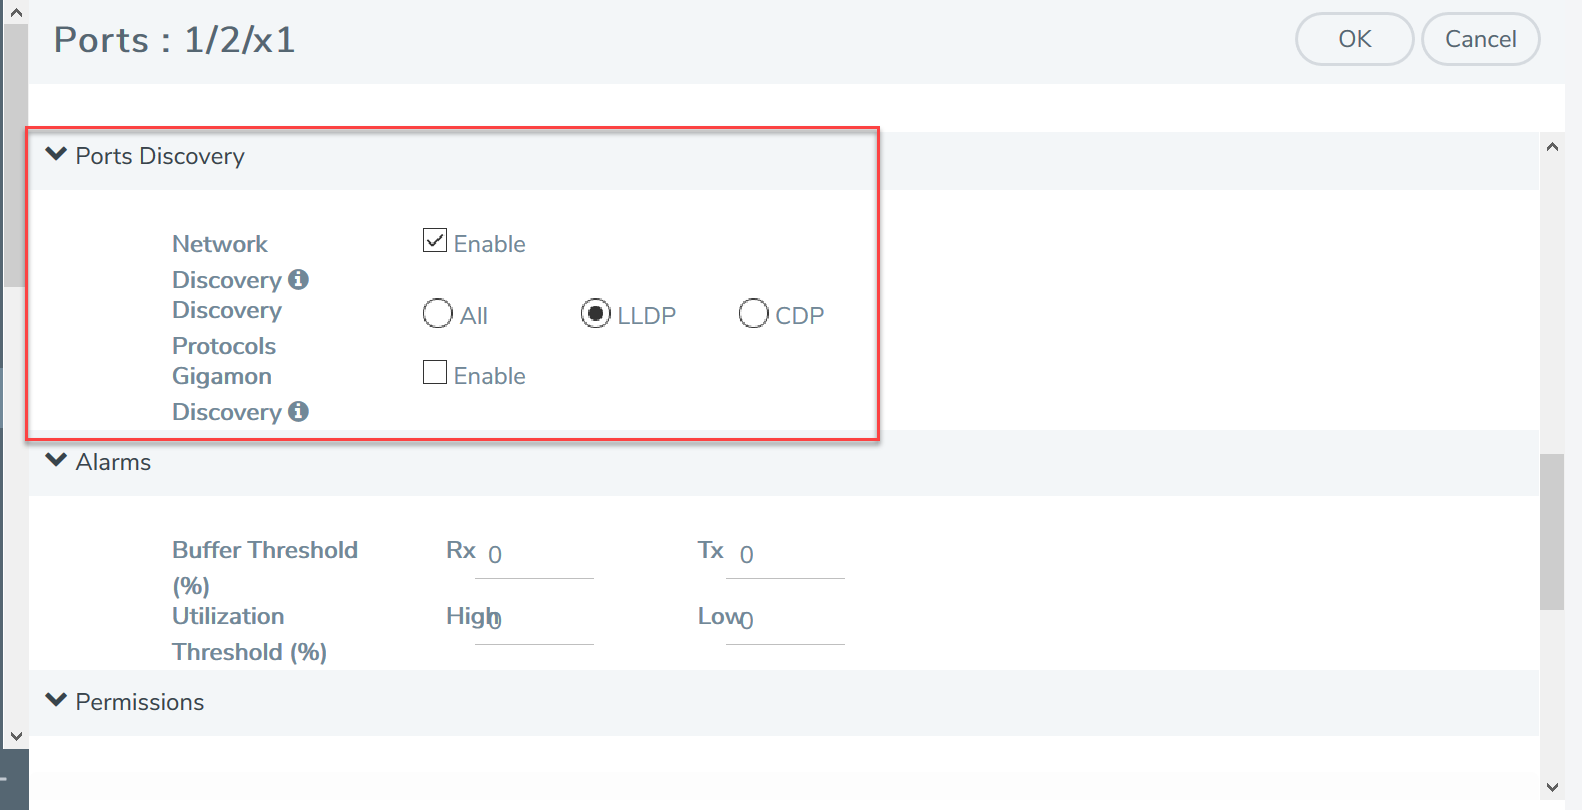
Task: Click the right scrollbar down arrow
Action: point(1552,787)
